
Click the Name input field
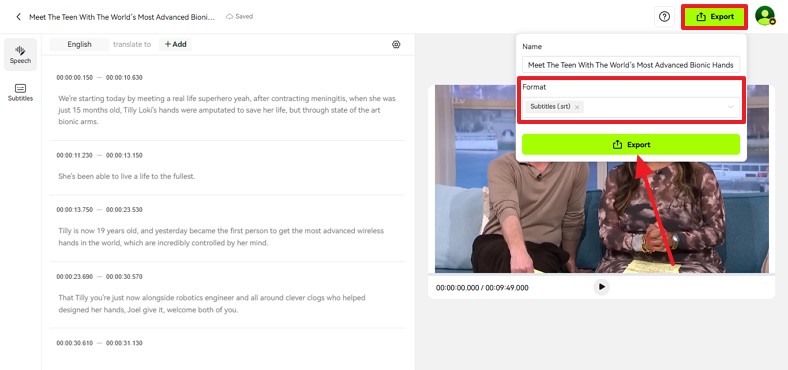click(631, 65)
